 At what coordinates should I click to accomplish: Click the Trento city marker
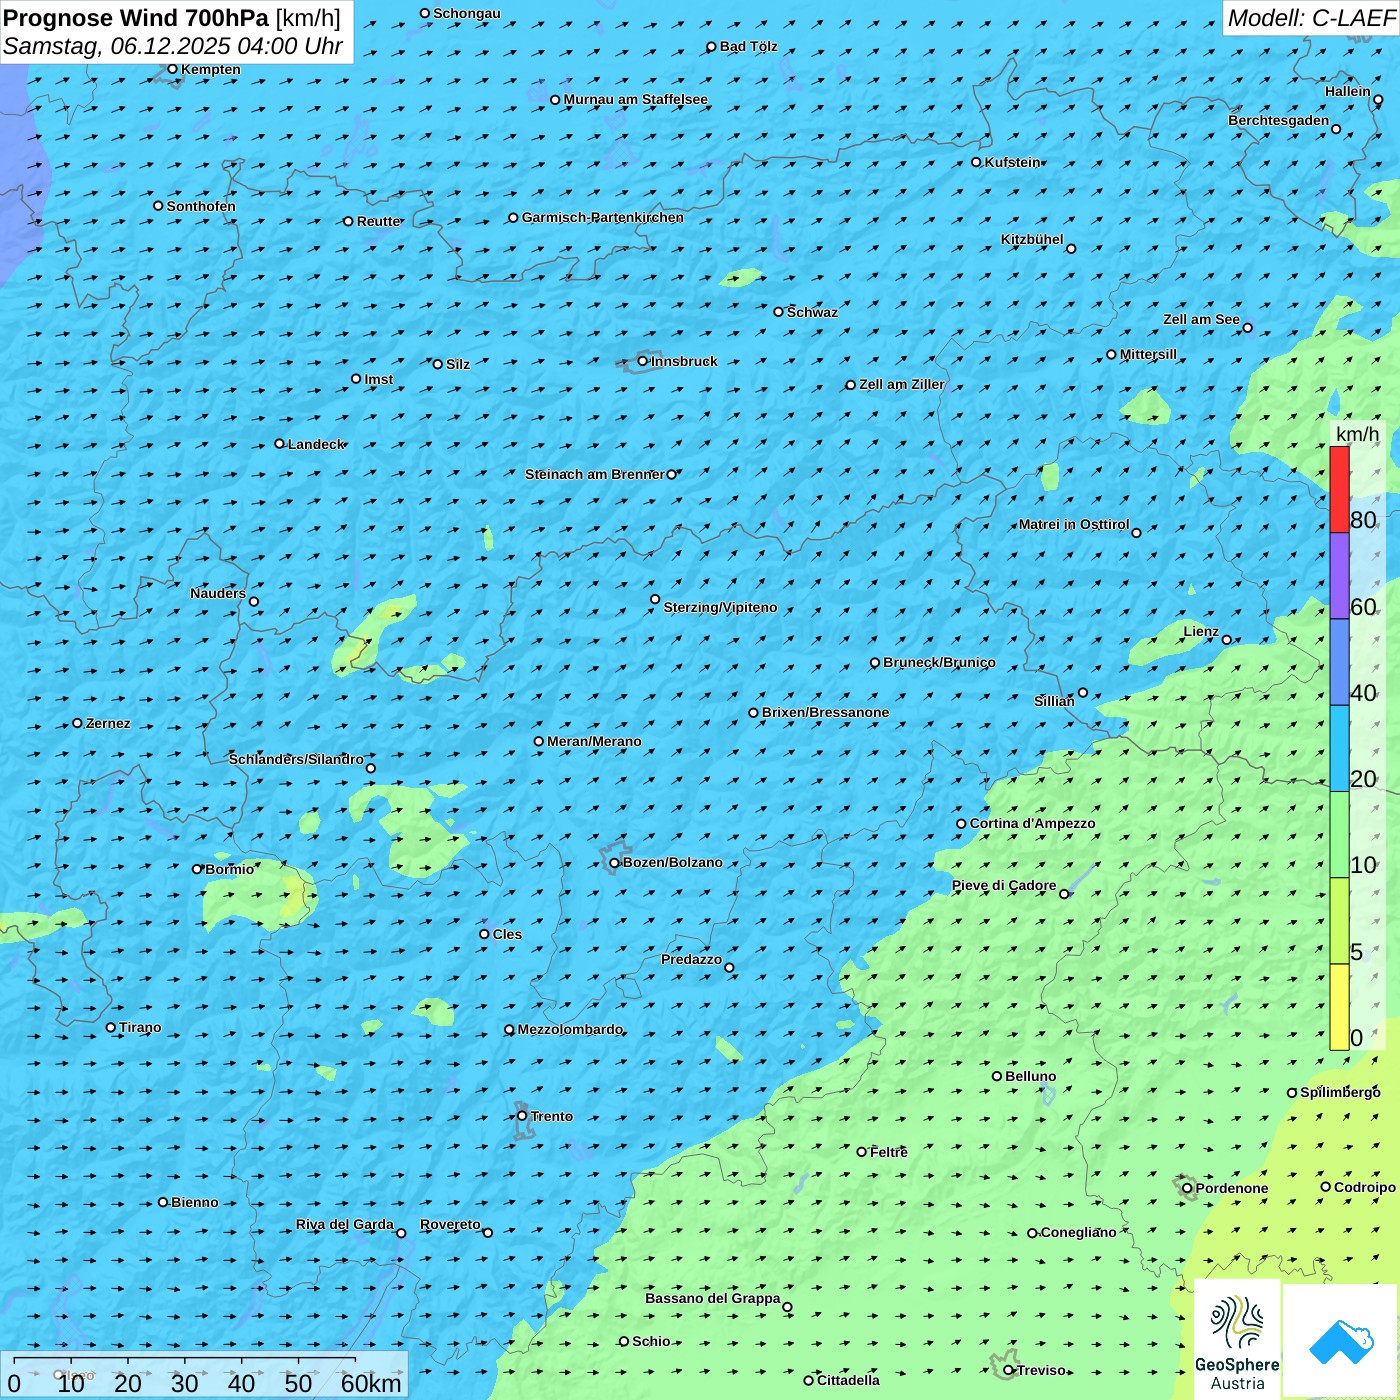(x=522, y=1116)
